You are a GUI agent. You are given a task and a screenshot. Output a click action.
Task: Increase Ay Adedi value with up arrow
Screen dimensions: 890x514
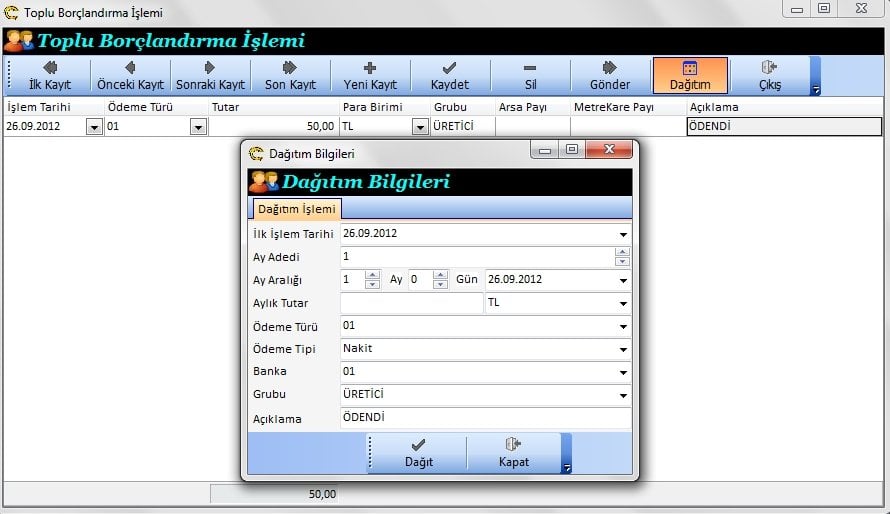(622, 252)
